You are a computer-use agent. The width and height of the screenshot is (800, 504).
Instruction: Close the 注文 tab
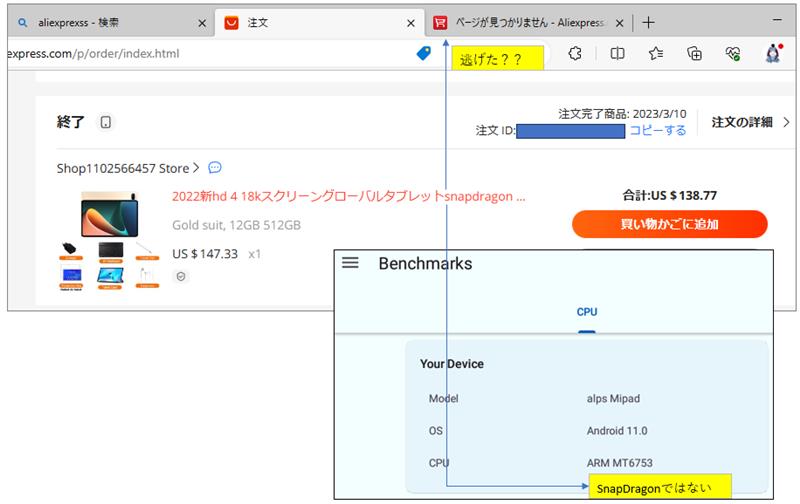click(x=411, y=23)
